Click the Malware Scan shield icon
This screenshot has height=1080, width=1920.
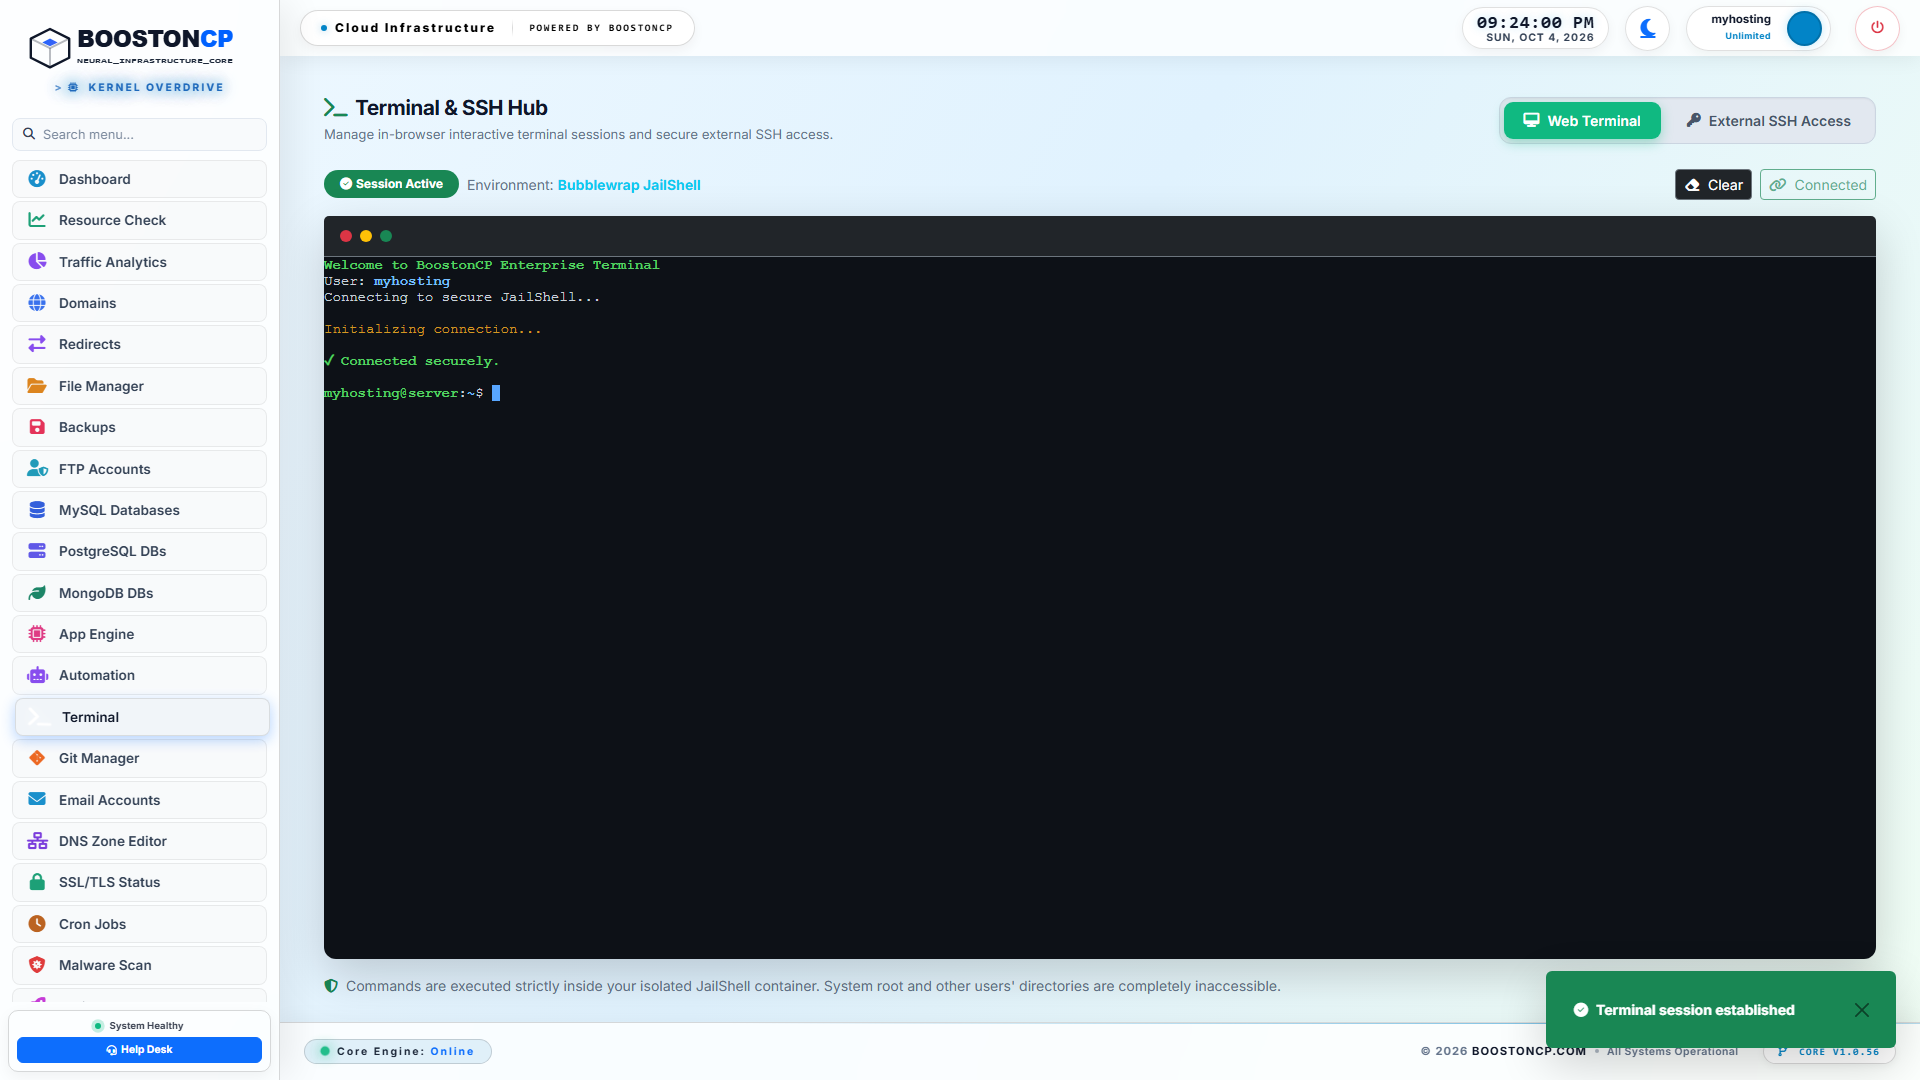(x=37, y=965)
